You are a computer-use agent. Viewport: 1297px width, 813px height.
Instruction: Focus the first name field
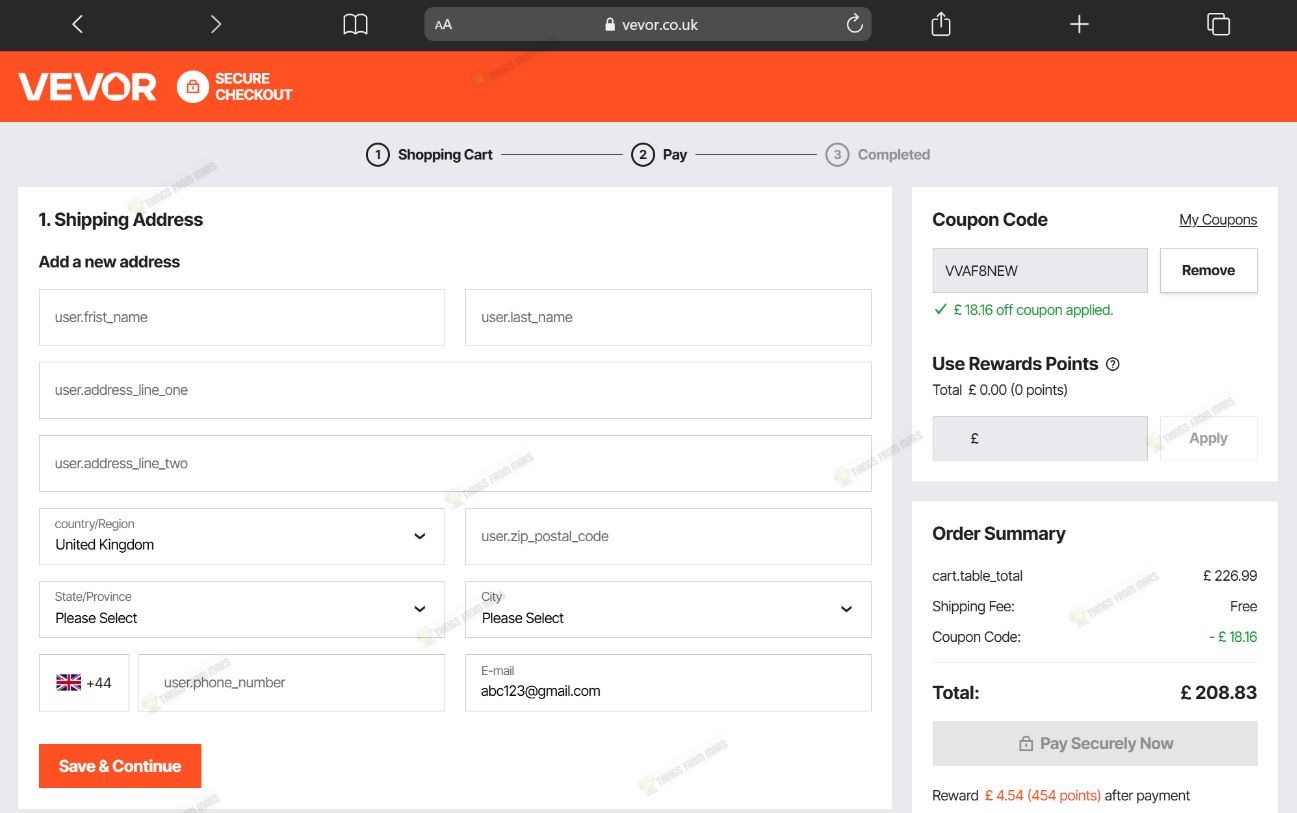point(242,317)
